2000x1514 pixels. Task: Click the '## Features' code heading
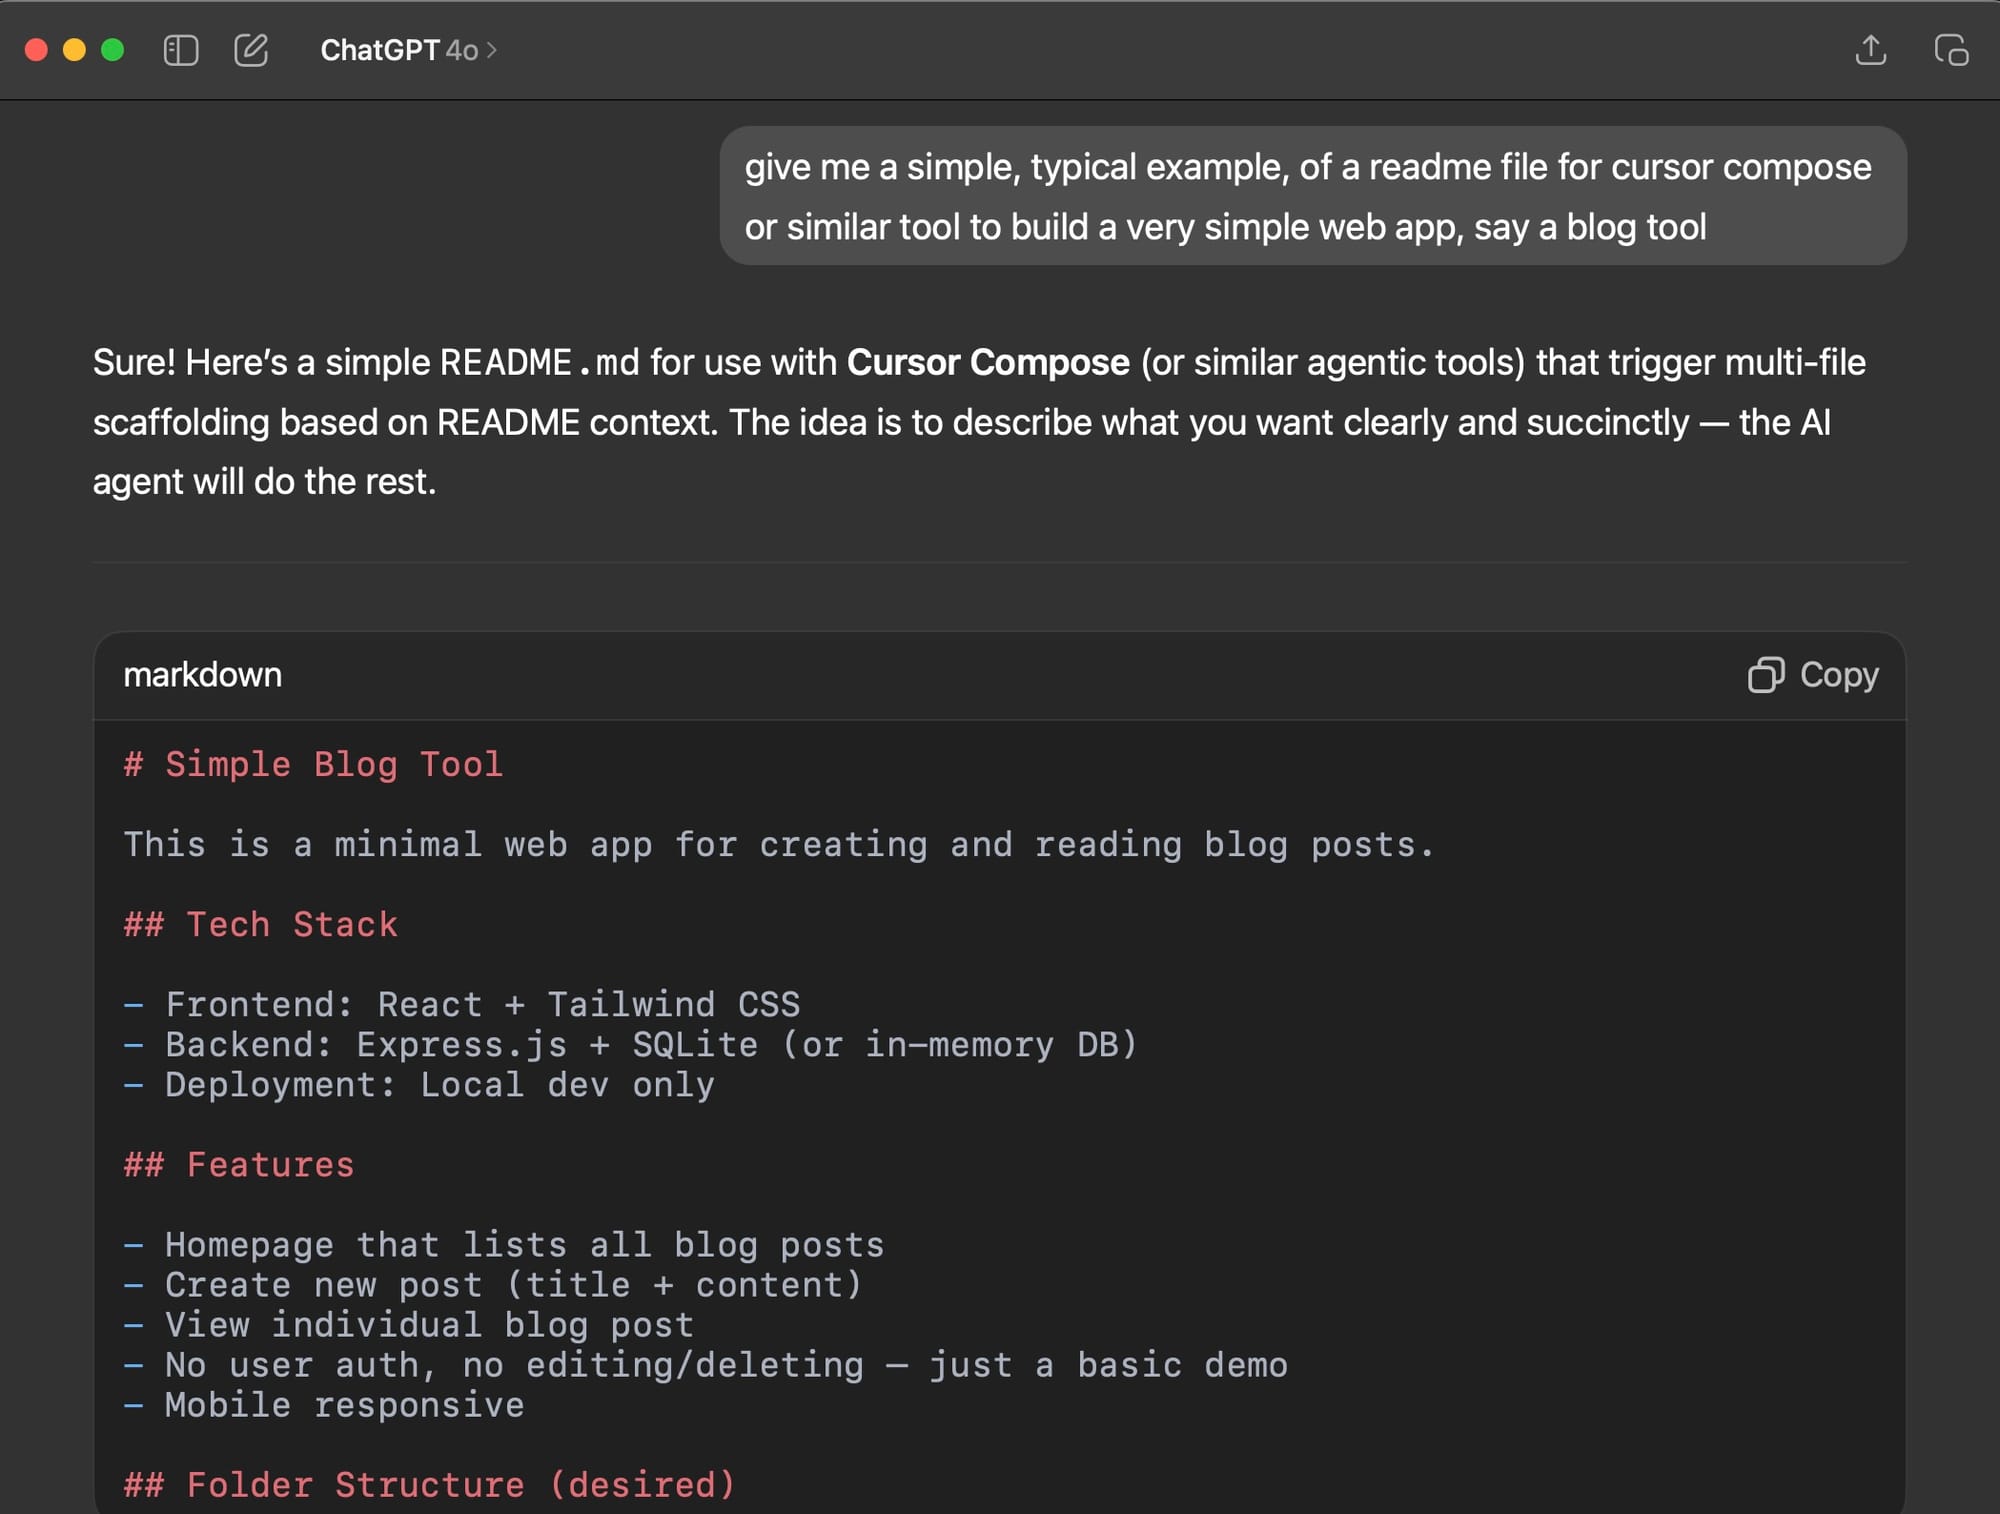239,1164
